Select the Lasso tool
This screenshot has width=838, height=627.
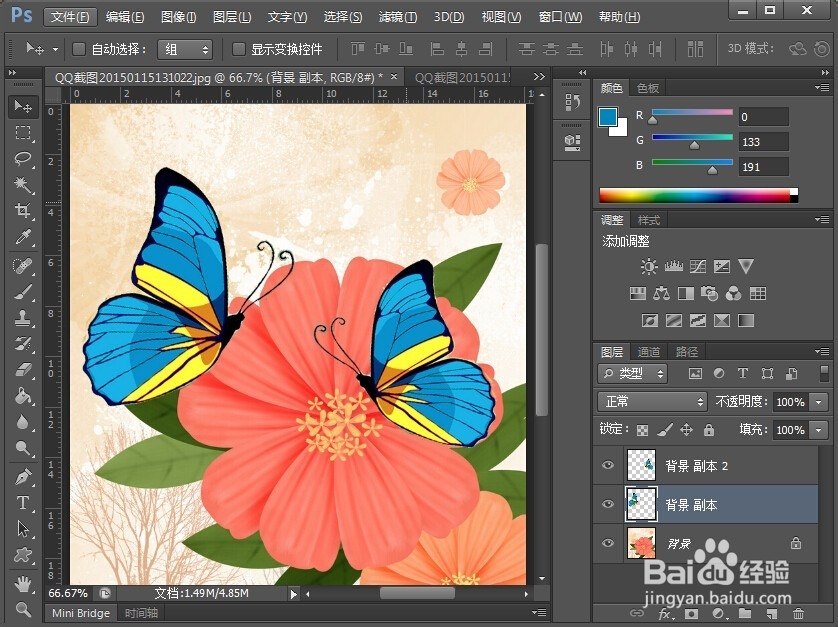click(23, 160)
